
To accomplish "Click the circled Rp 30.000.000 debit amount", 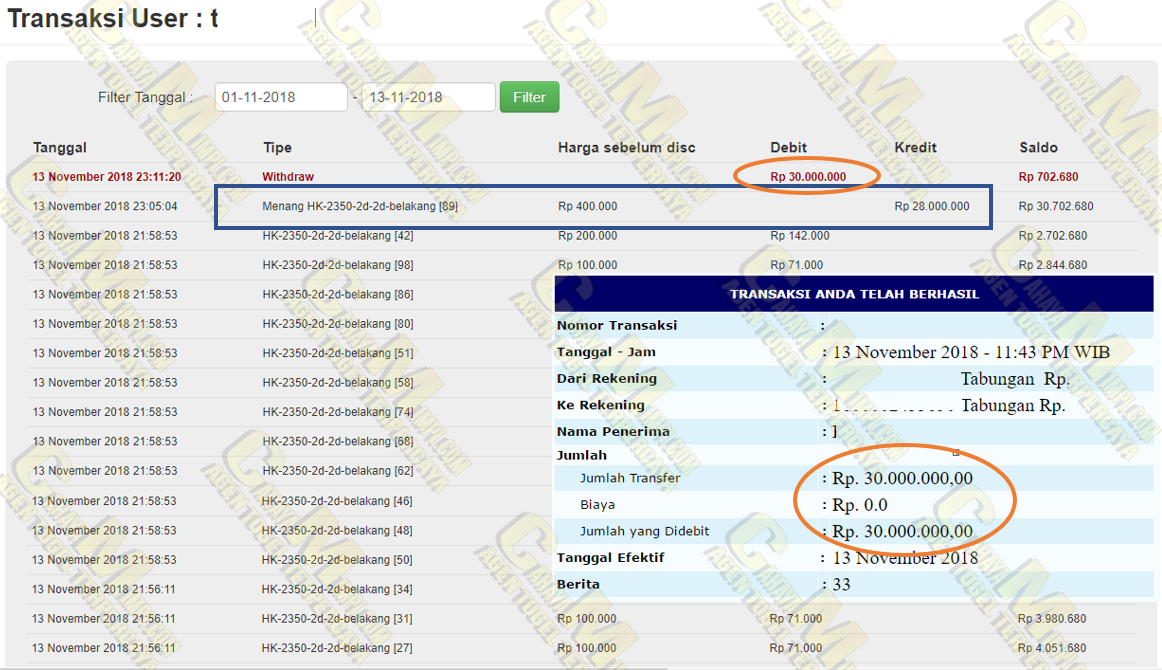I will [x=808, y=177].
